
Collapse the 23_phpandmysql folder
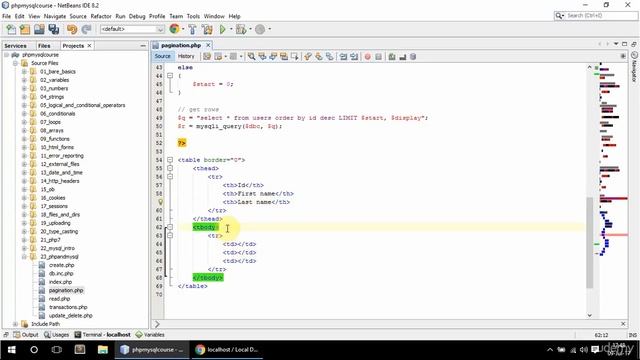24,257
